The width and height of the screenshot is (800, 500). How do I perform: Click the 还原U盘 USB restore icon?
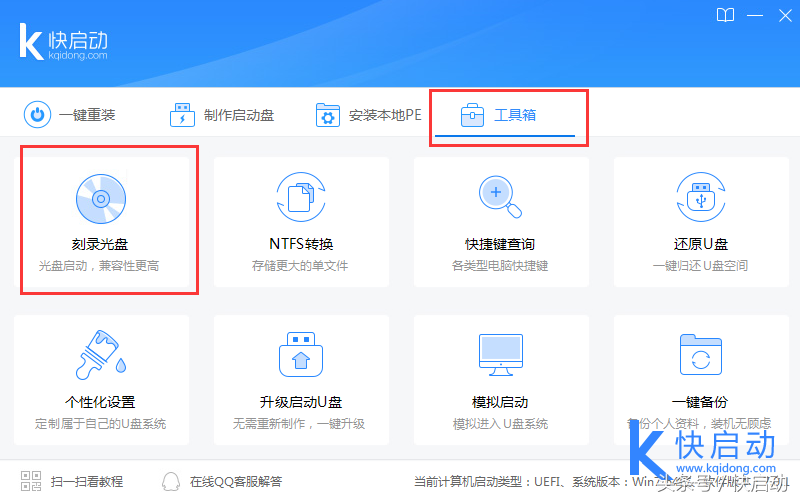pos(701,197)
